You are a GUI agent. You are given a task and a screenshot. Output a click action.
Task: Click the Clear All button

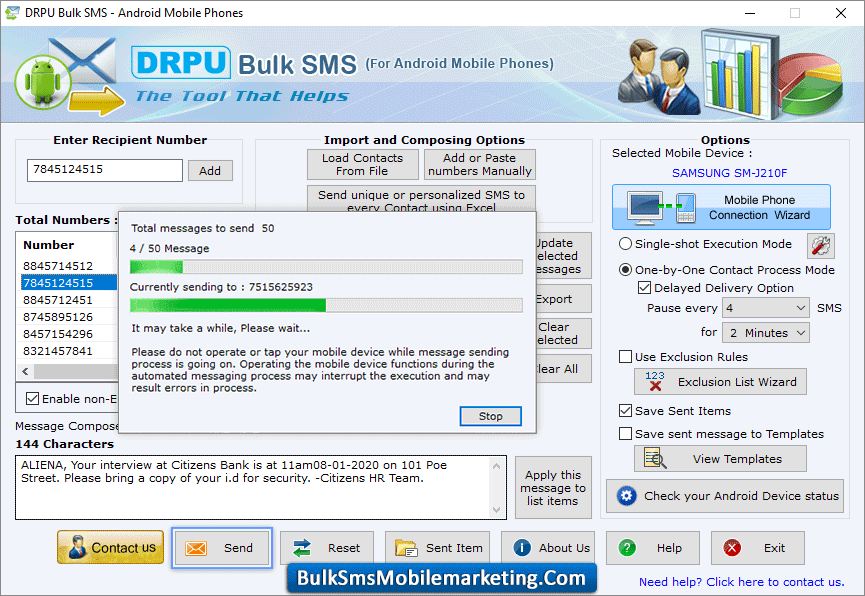click(x=563, y=369)
